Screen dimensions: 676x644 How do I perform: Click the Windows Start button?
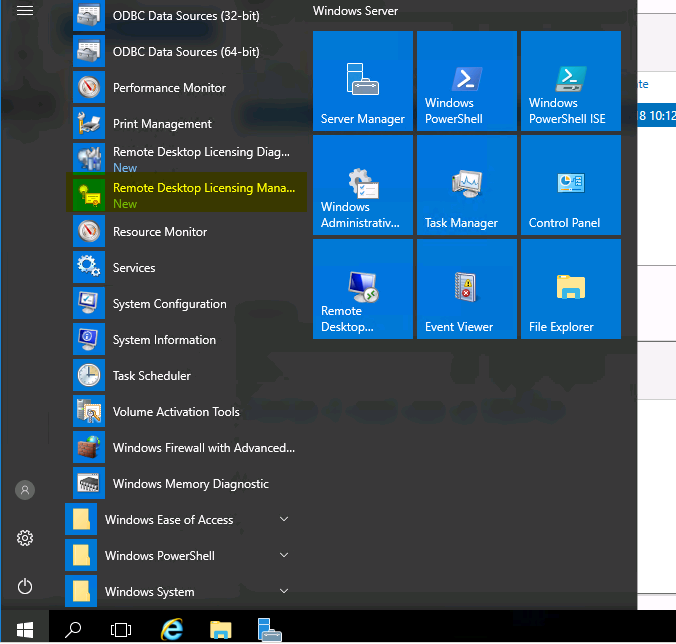pyautogui.click(x=25, y=629)
